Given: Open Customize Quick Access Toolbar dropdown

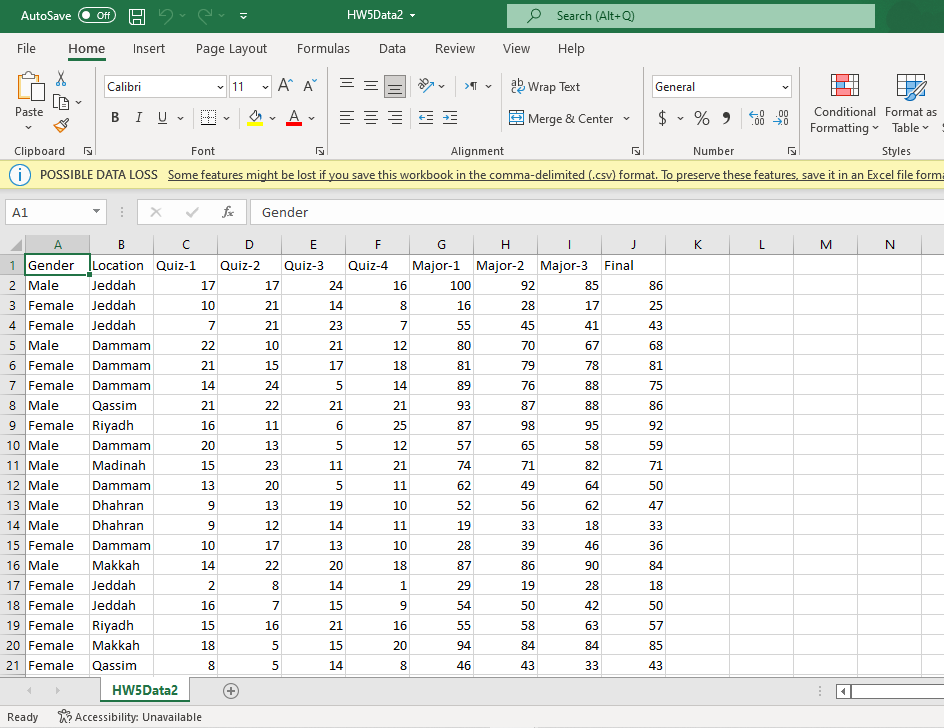Looking at the screenshot, I should [x=243, y=16].
